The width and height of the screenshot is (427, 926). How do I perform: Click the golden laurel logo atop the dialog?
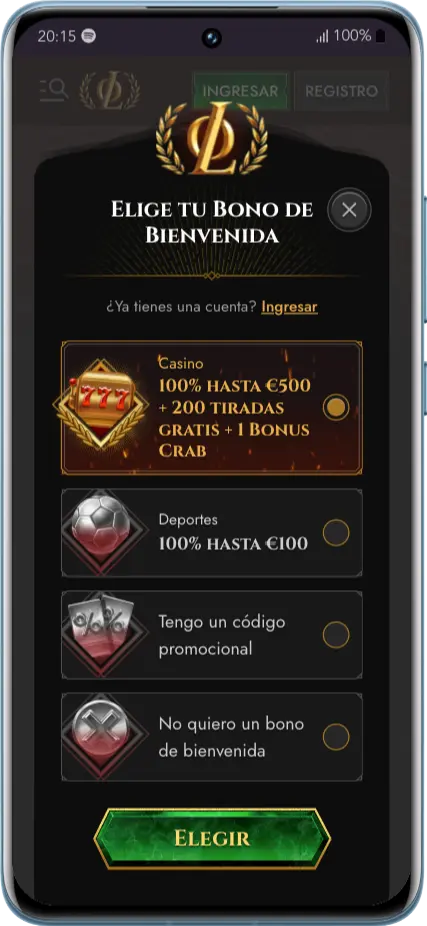pos(211,138)
